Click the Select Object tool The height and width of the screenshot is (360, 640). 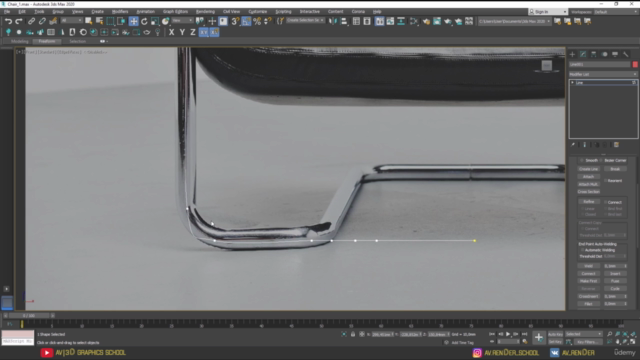point(89,21)
